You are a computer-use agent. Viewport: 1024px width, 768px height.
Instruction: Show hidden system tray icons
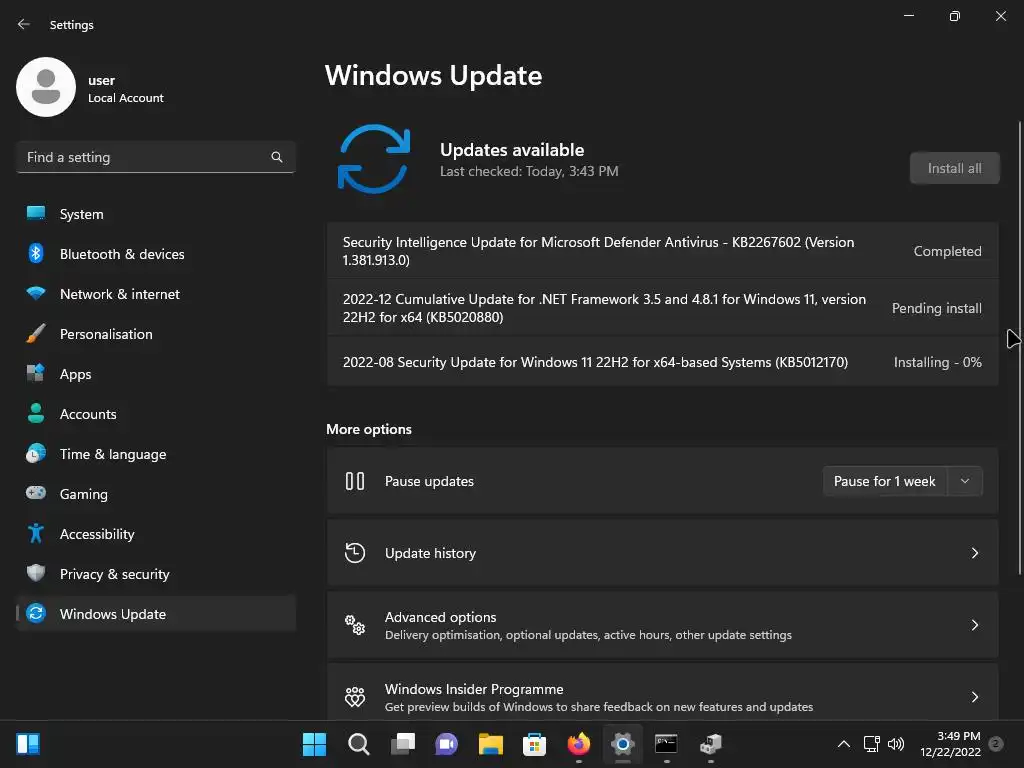tap(843, 744)
